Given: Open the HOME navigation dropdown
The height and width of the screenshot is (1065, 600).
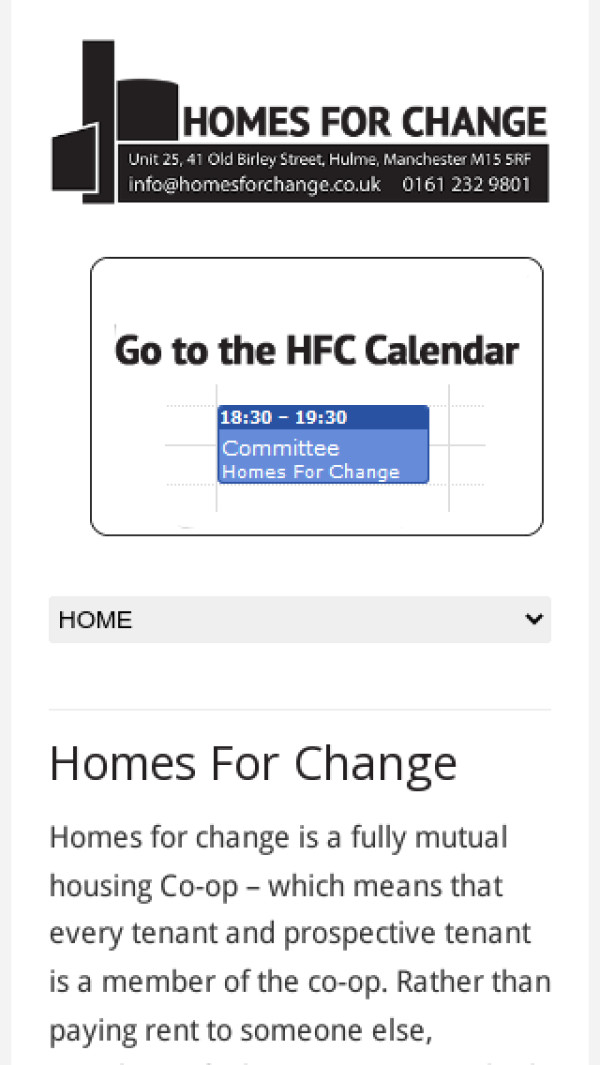Looking at the screenshot, I should tap(300, 620).
